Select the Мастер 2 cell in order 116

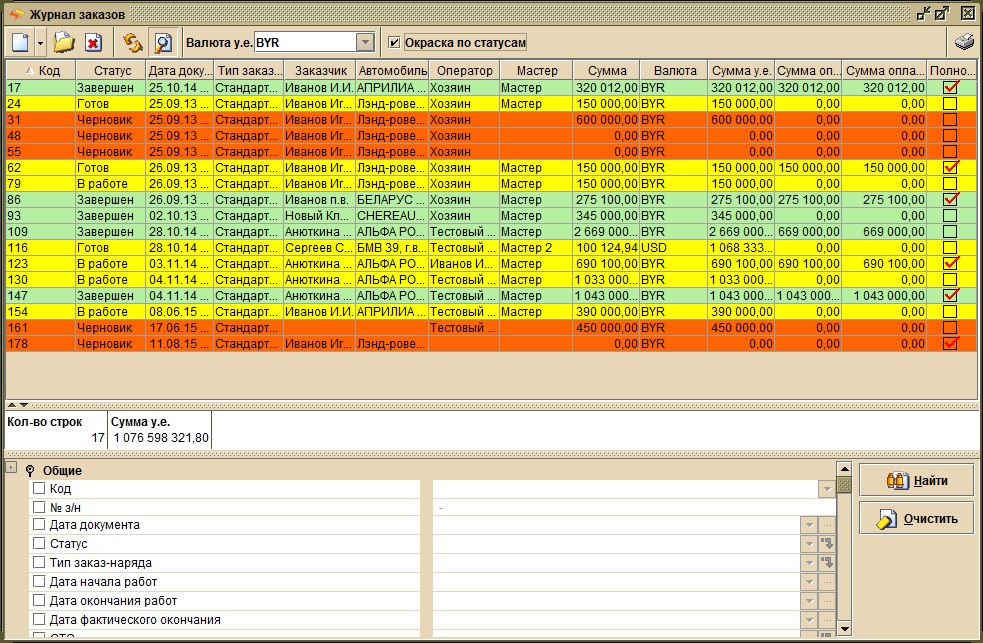pyautogui.click(x=536, y=248)
